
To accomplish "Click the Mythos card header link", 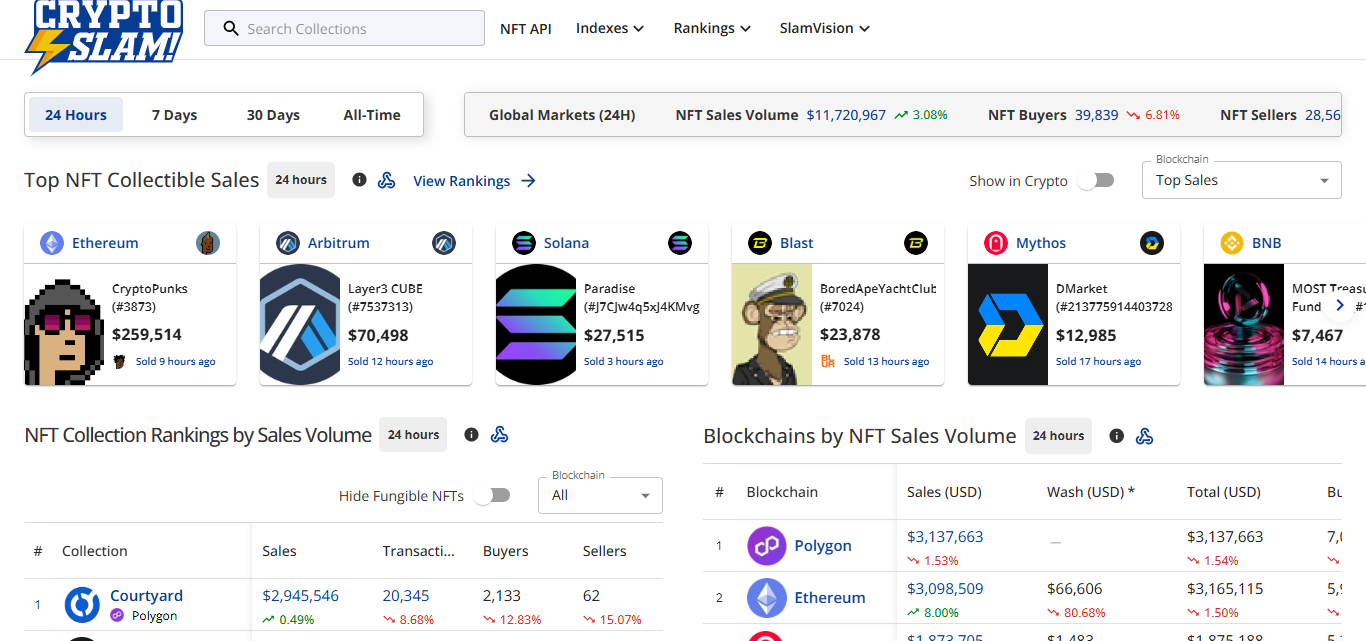I will click(x=1041, y=243).
